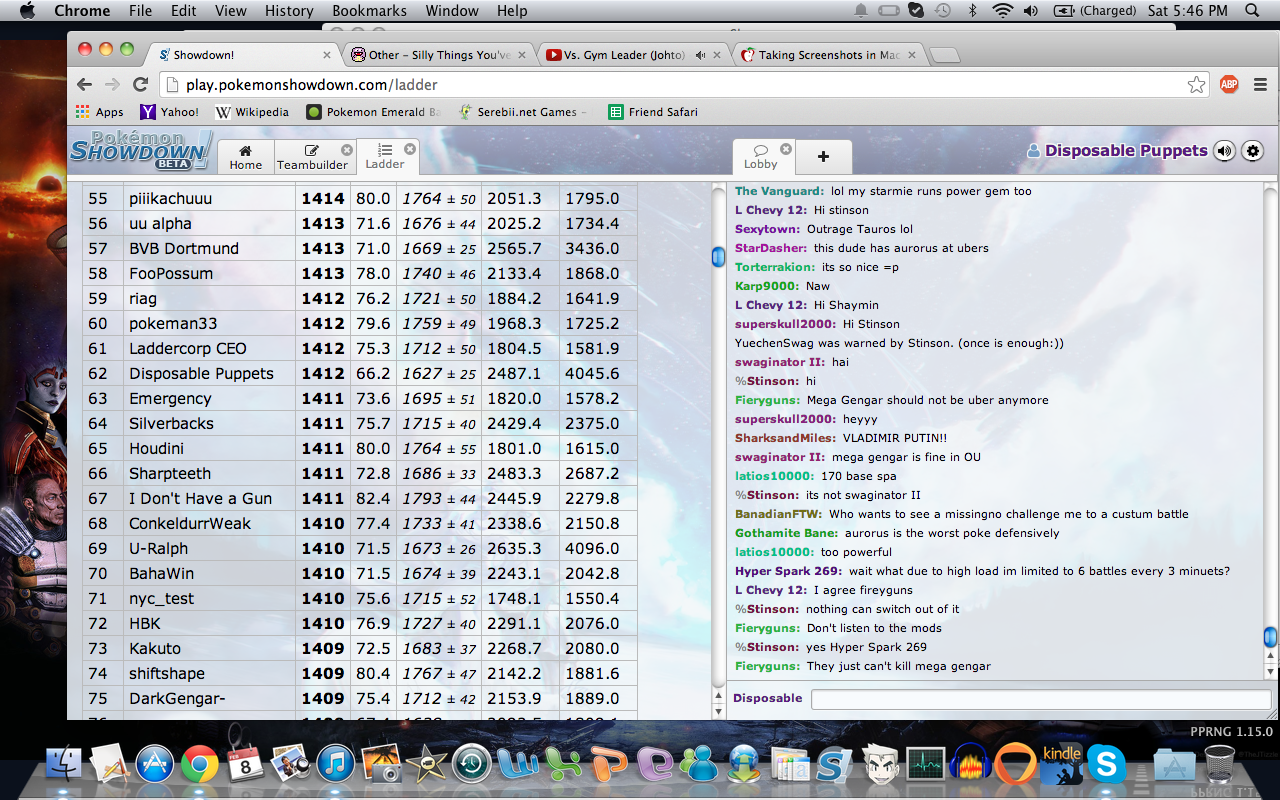Close the Lobby chat tab
The image size is (1280, 800).
[x=786, y=149]
